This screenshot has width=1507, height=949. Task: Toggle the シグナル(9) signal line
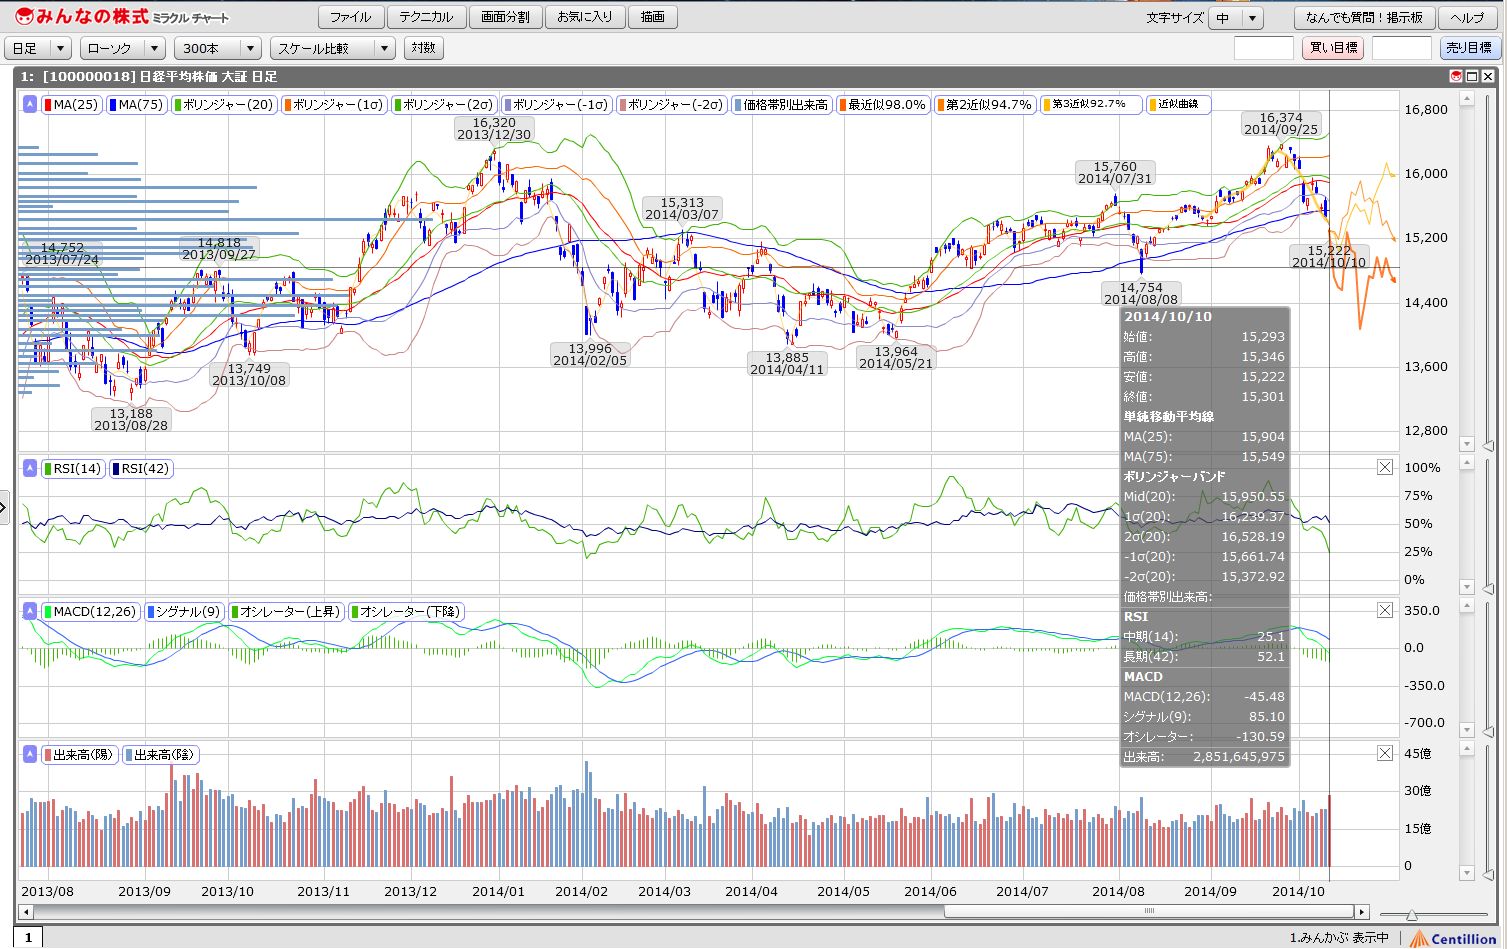tap(184, 612)
